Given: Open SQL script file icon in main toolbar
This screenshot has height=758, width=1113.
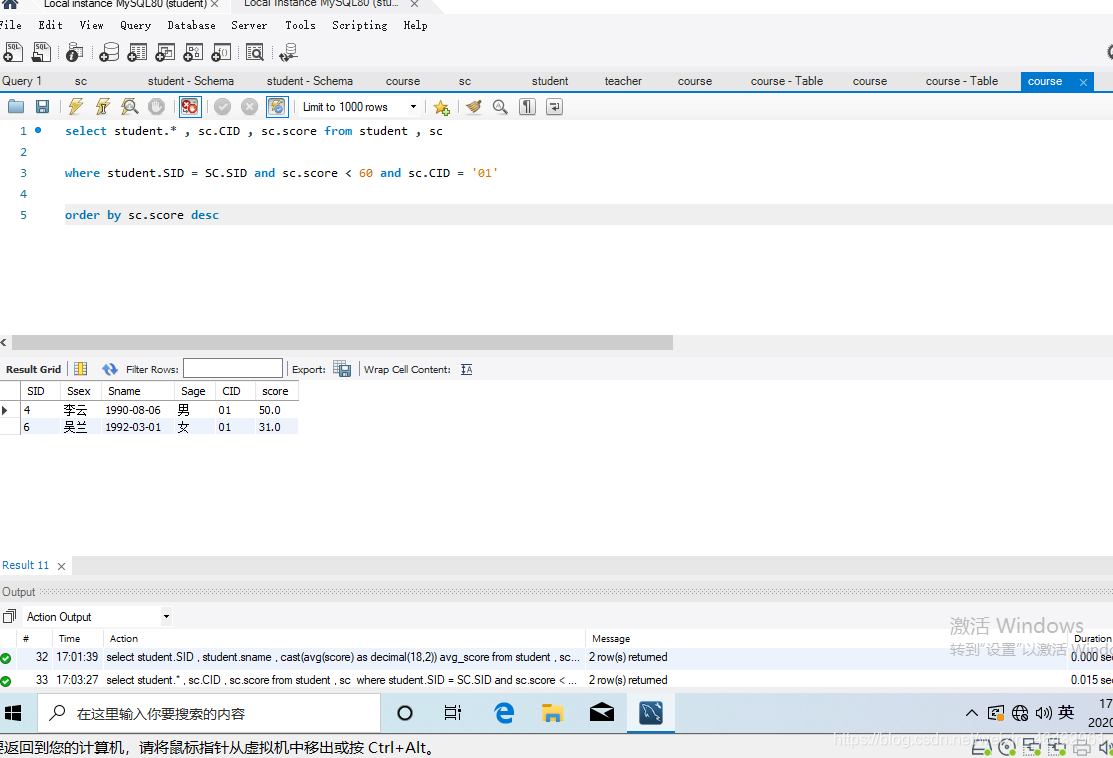Looking at the screenshot, I should [x=41, y=52].
